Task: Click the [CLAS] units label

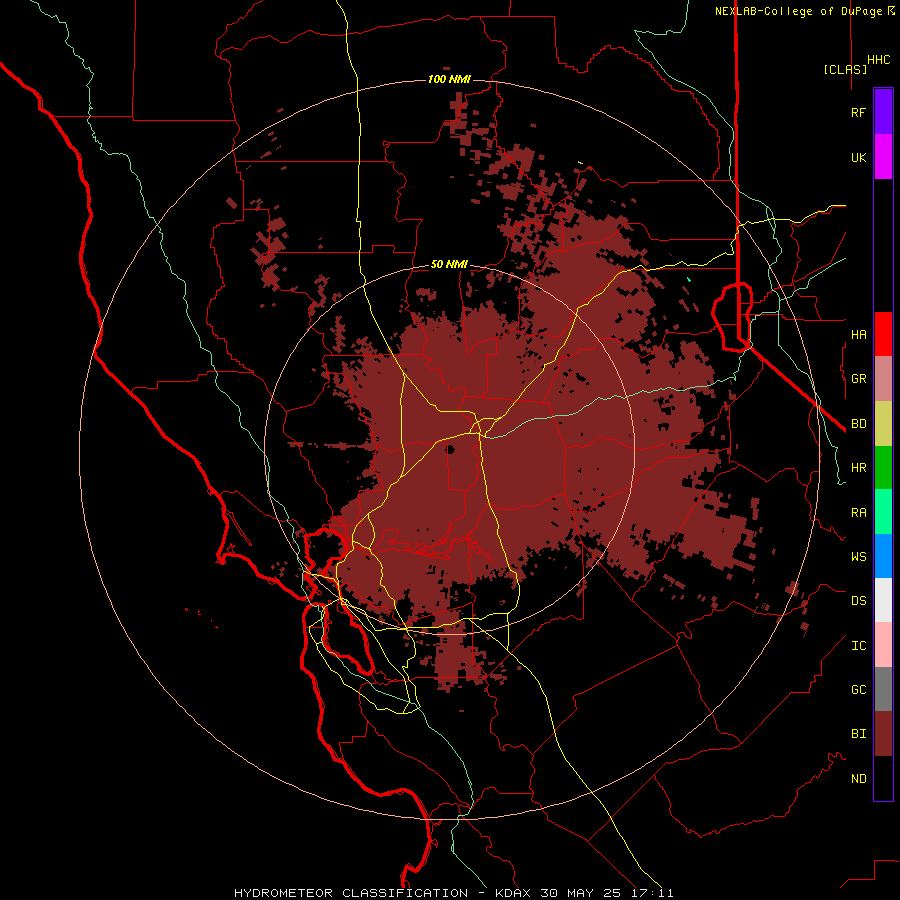Action: pos(845,69)
